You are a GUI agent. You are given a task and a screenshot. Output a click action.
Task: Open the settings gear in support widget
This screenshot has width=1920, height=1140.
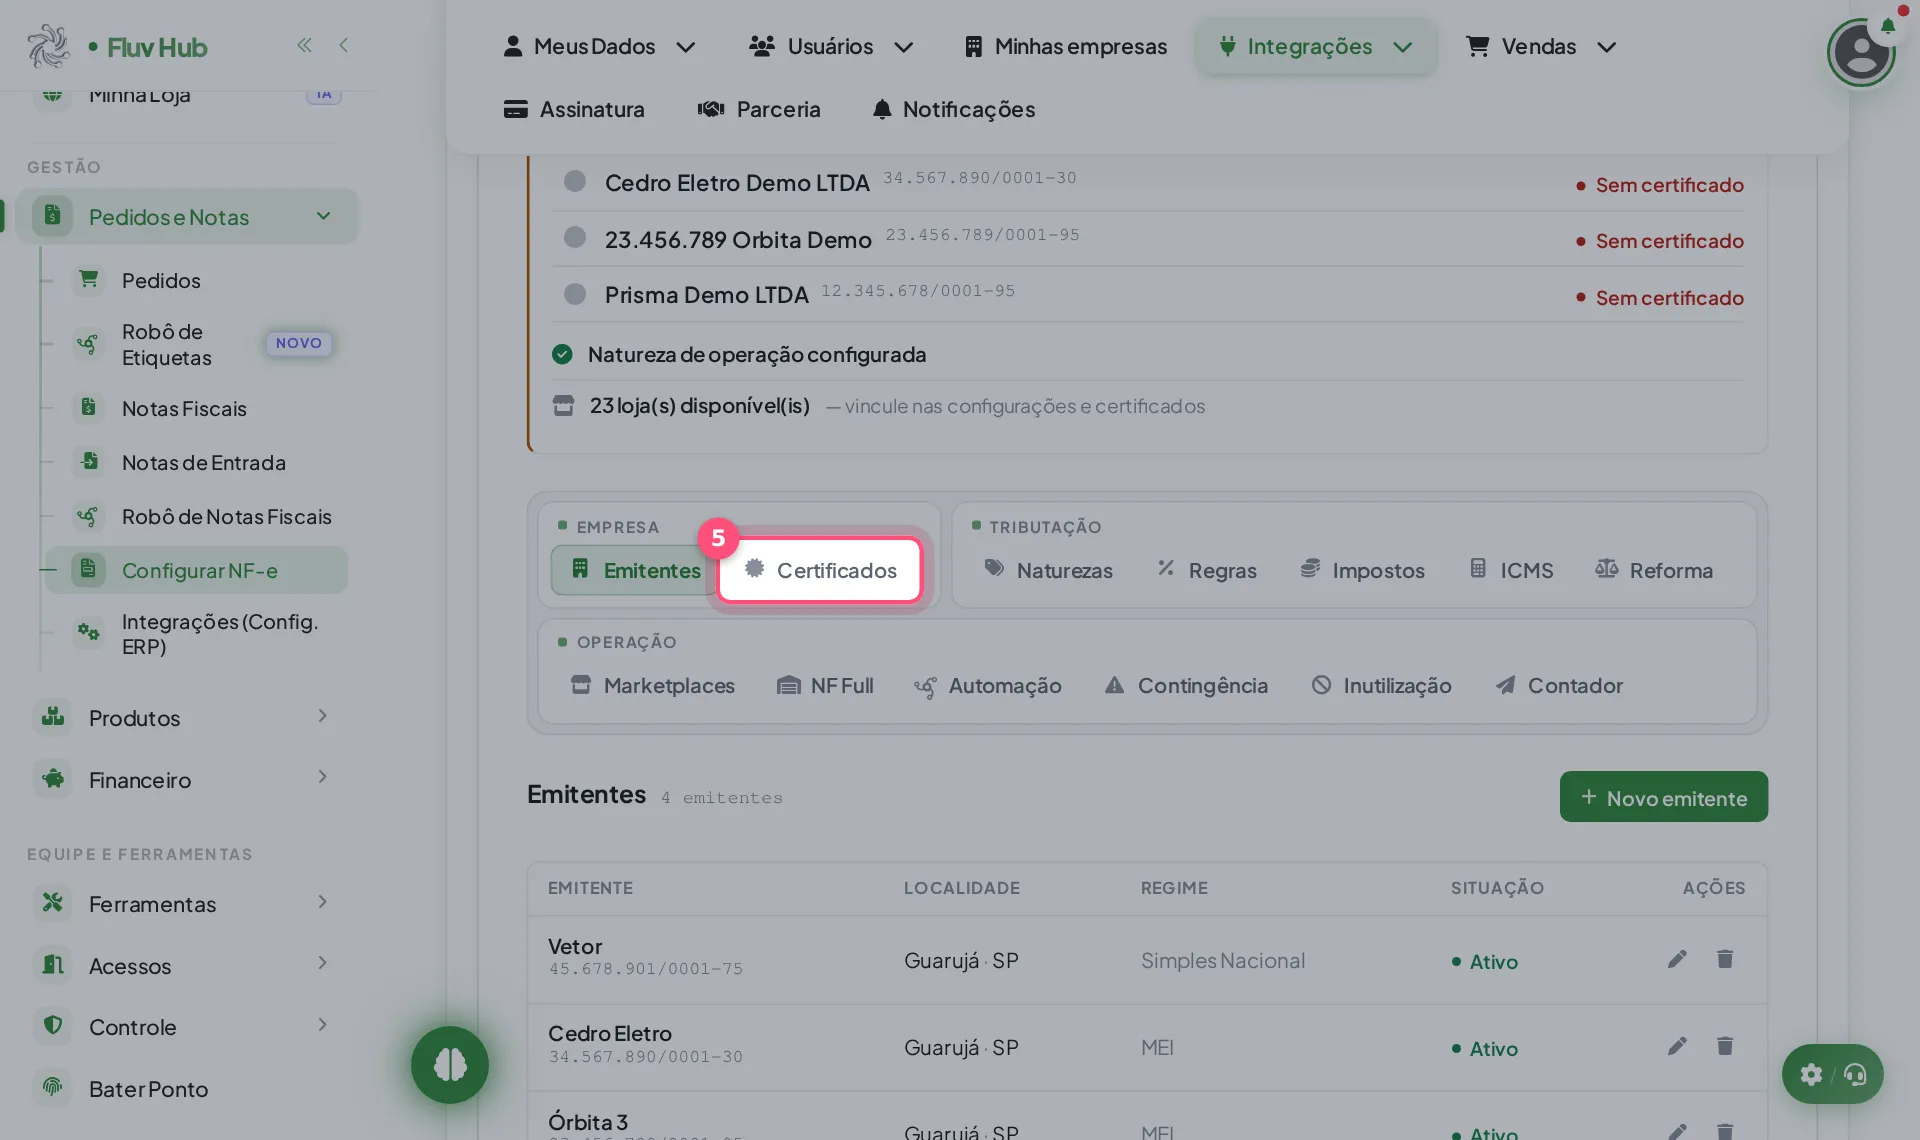pos(1811,1074)
